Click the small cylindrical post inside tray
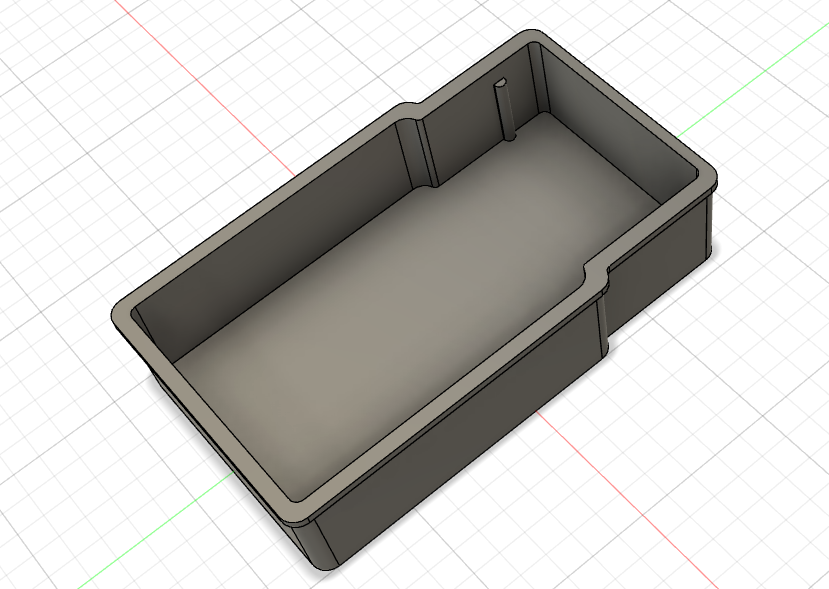Image resolution: width=829 pixels, height=589 pixels. [505, 108]
